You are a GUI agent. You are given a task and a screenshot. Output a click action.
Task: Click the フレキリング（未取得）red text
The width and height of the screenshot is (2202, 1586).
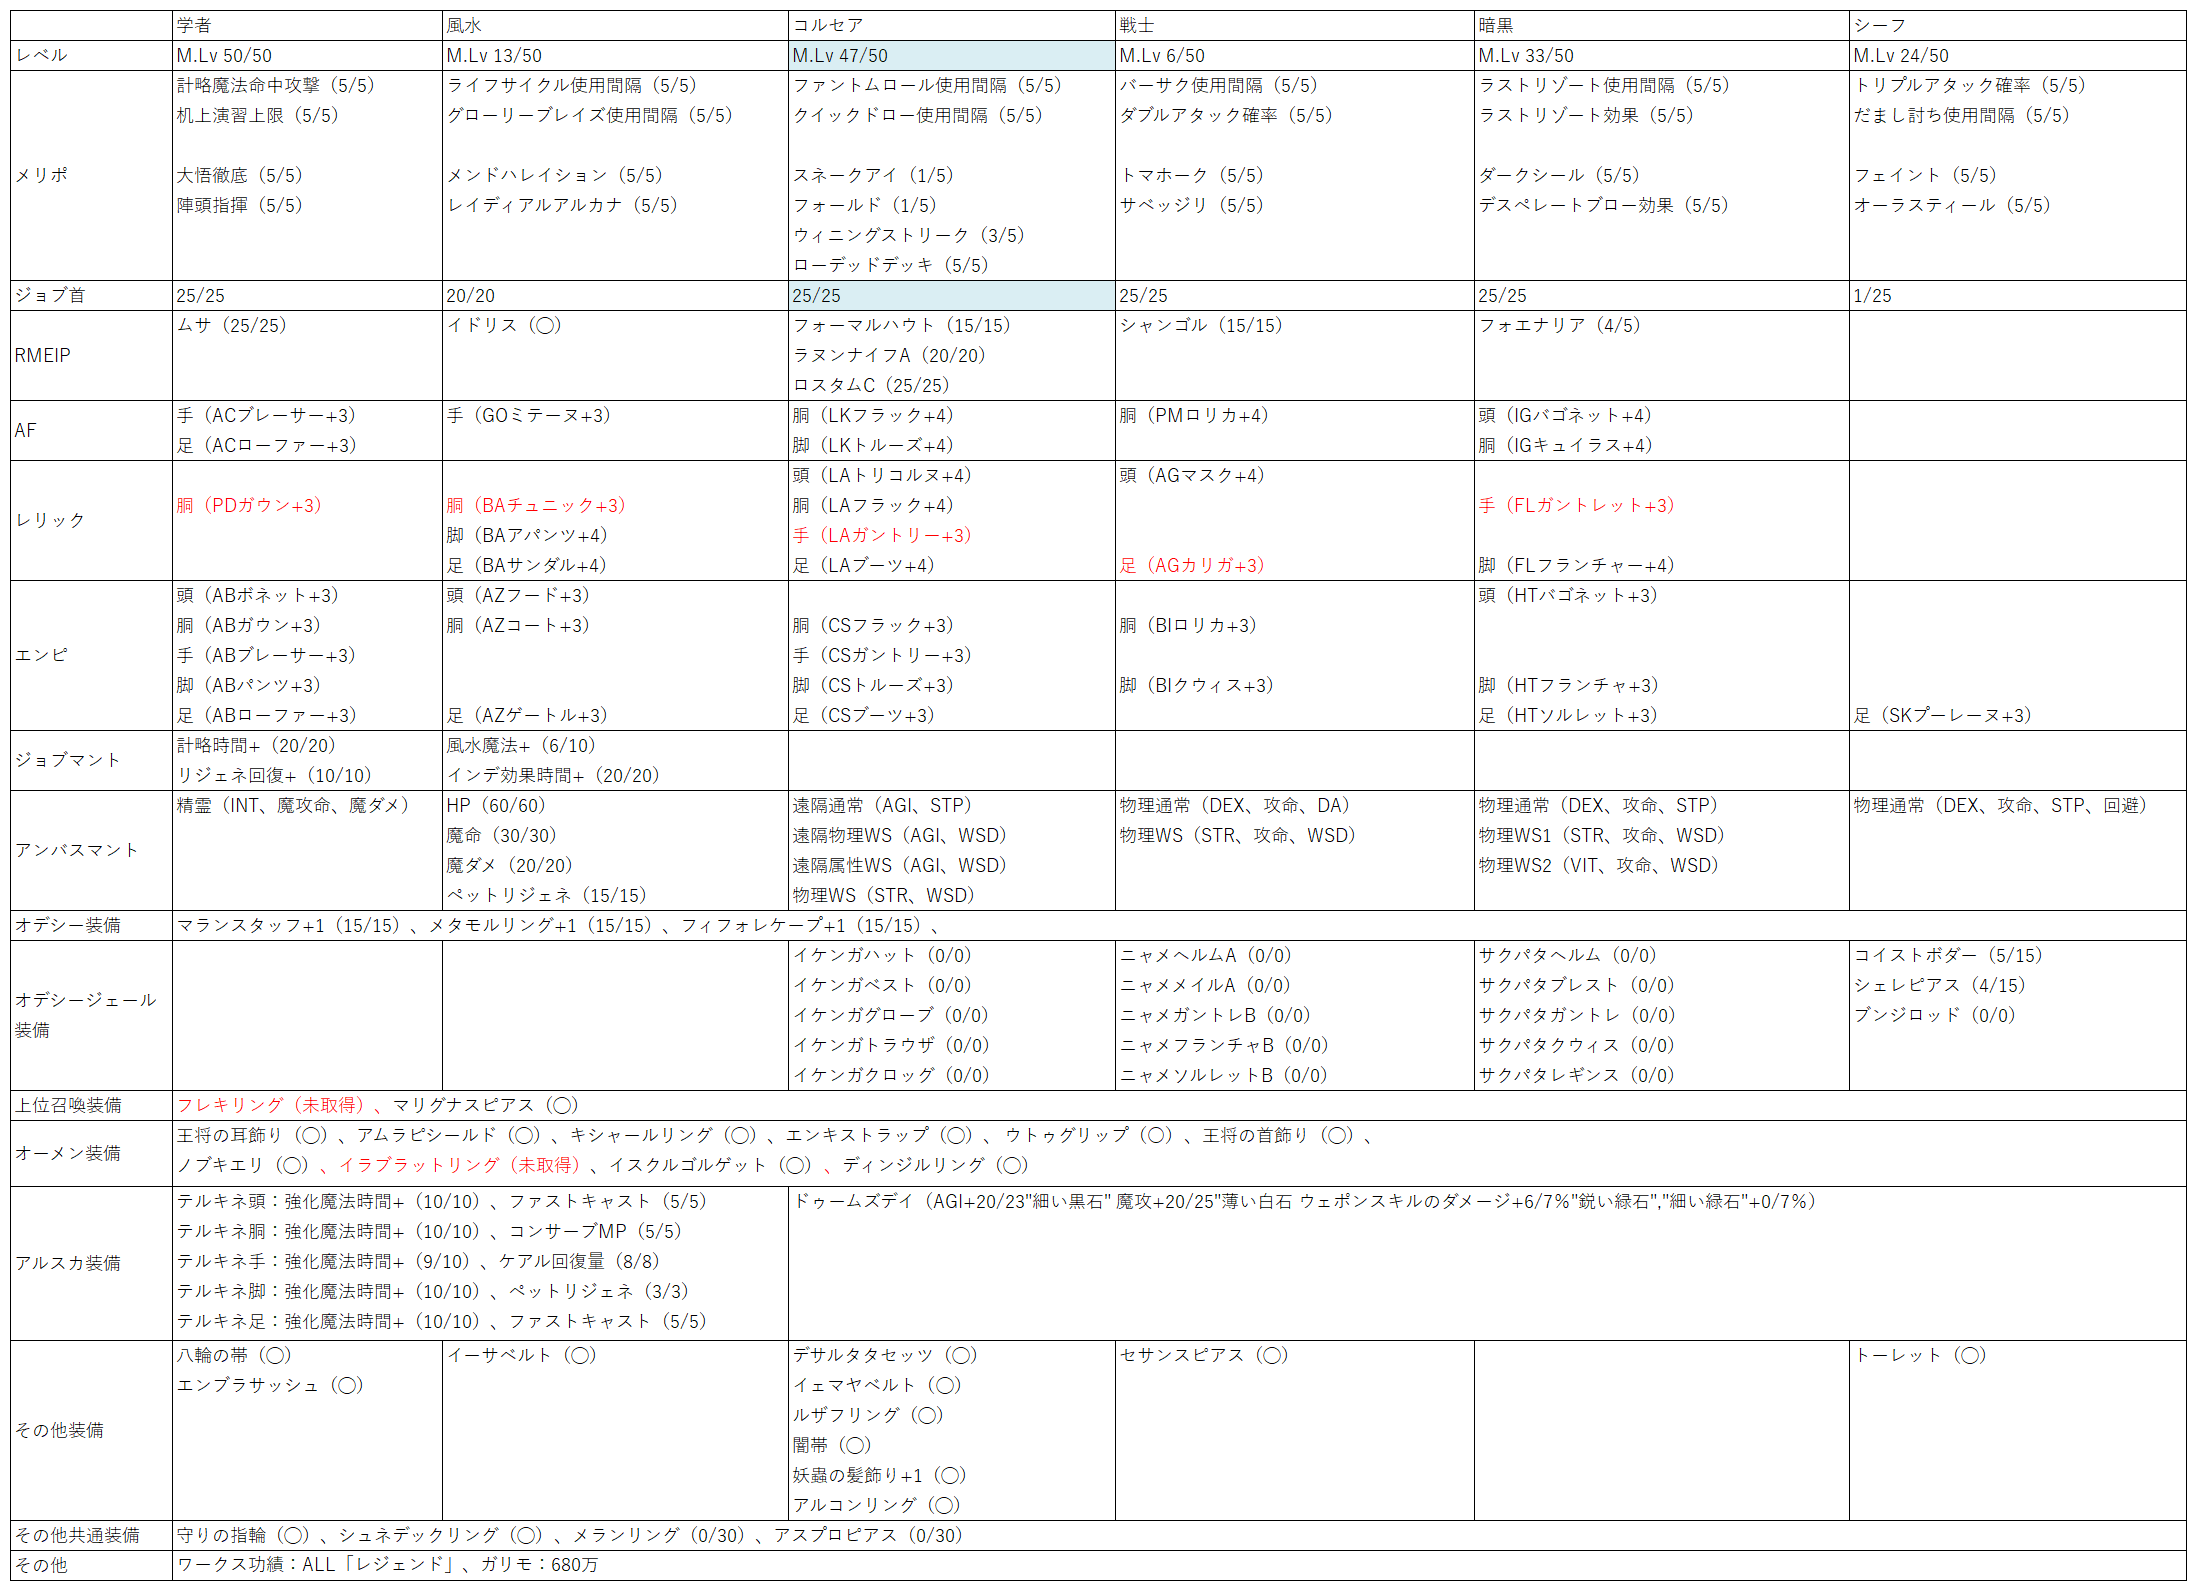point(270,1105)
